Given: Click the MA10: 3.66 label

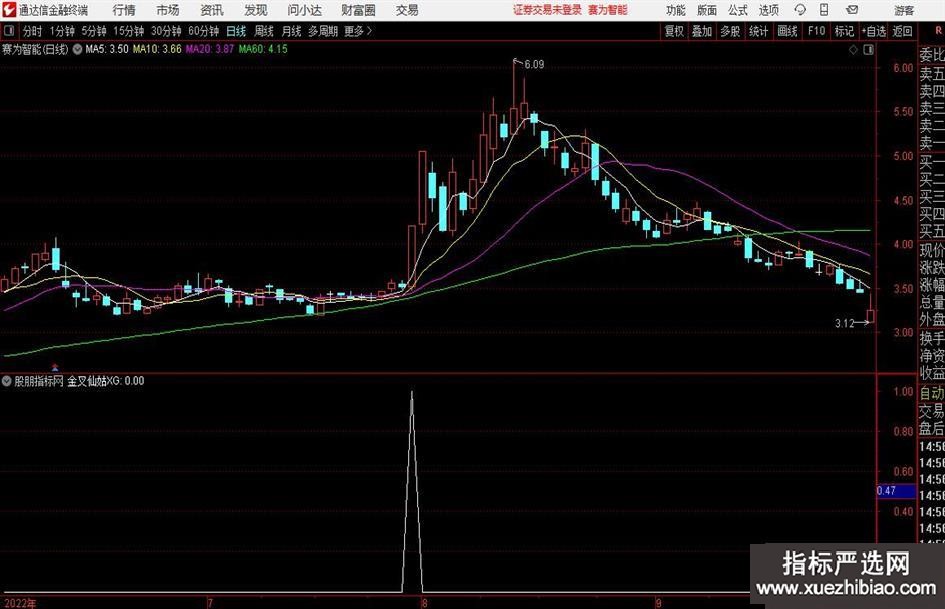Looking at the screenshot, I should click(157, 49).
